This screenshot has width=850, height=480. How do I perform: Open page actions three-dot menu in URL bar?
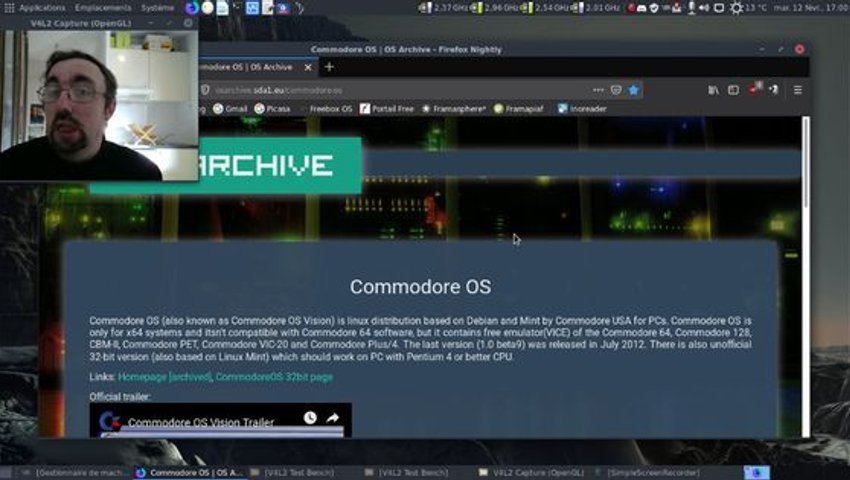pyautogui.click(x=598, y=91)
